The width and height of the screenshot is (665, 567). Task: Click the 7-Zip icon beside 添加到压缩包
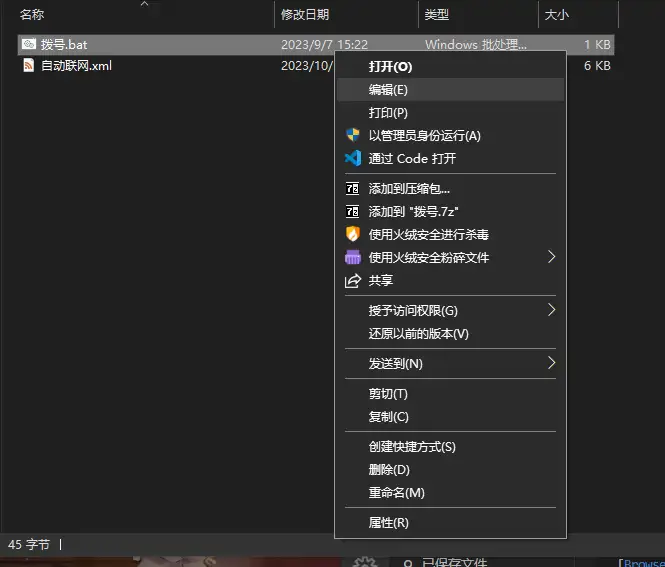(352, 188)
